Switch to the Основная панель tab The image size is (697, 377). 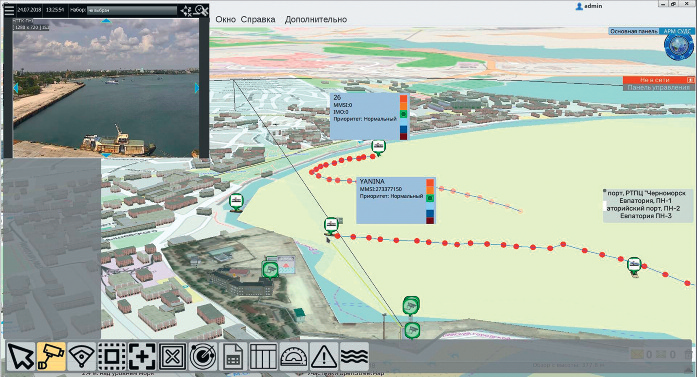tap(634, 31)
